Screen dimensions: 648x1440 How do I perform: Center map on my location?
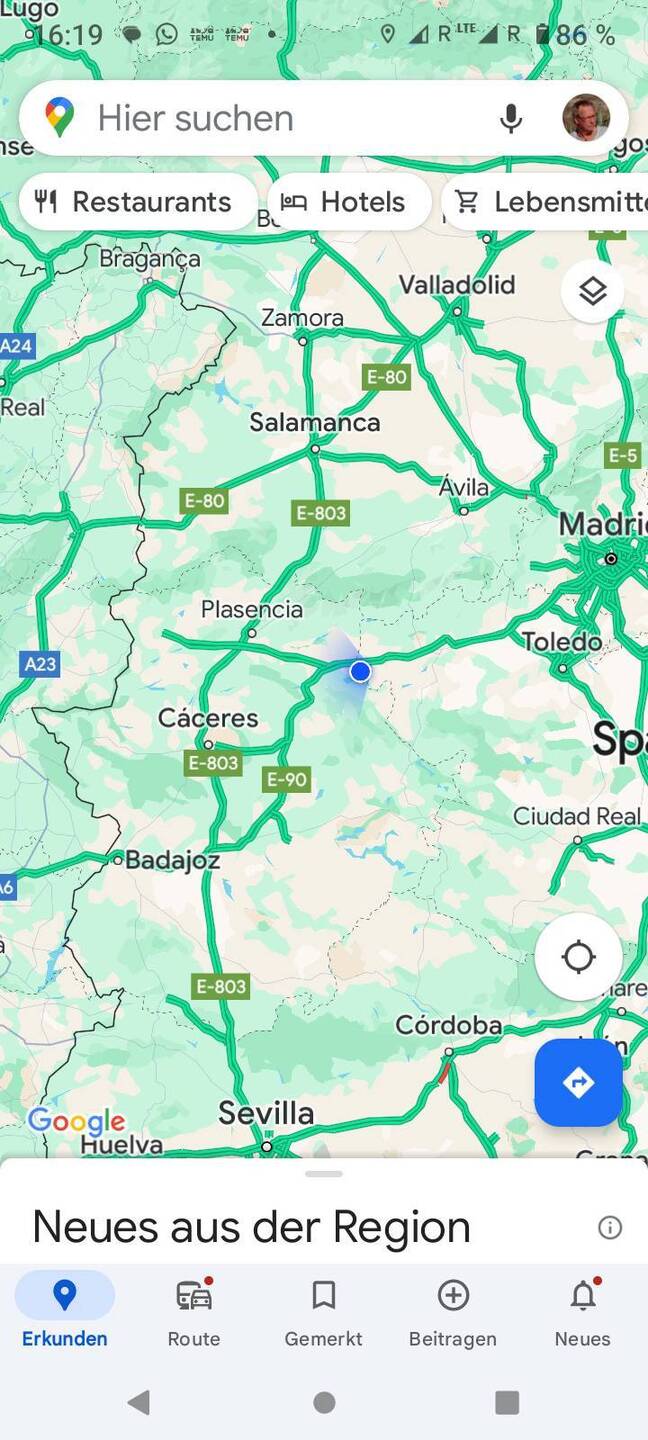(578, 957)
